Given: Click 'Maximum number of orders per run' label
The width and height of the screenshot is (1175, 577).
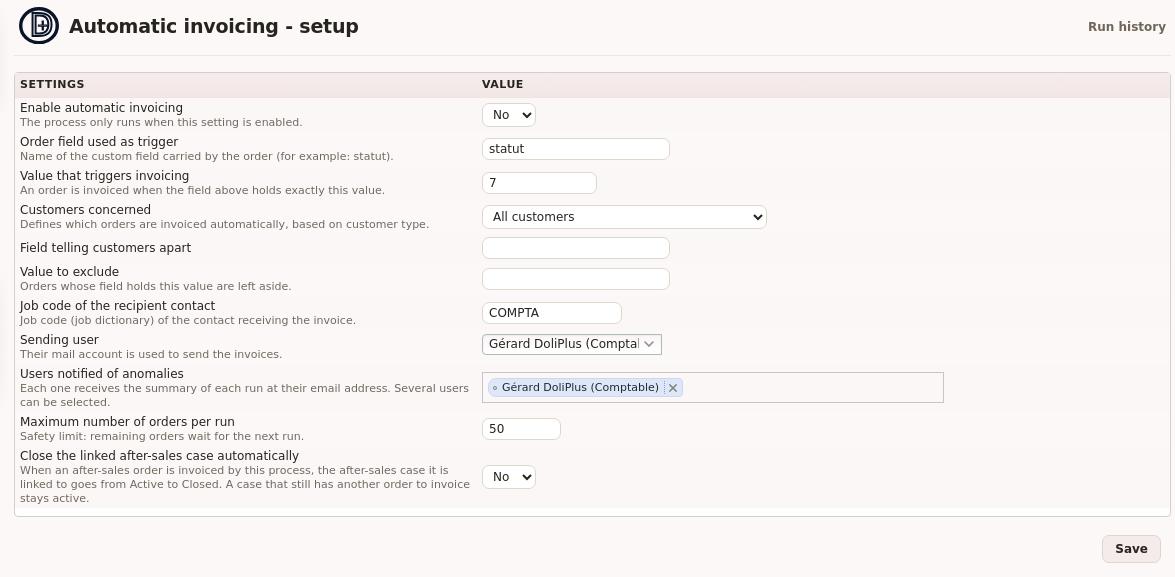Looking at the screenshot, I should [127, 422].
